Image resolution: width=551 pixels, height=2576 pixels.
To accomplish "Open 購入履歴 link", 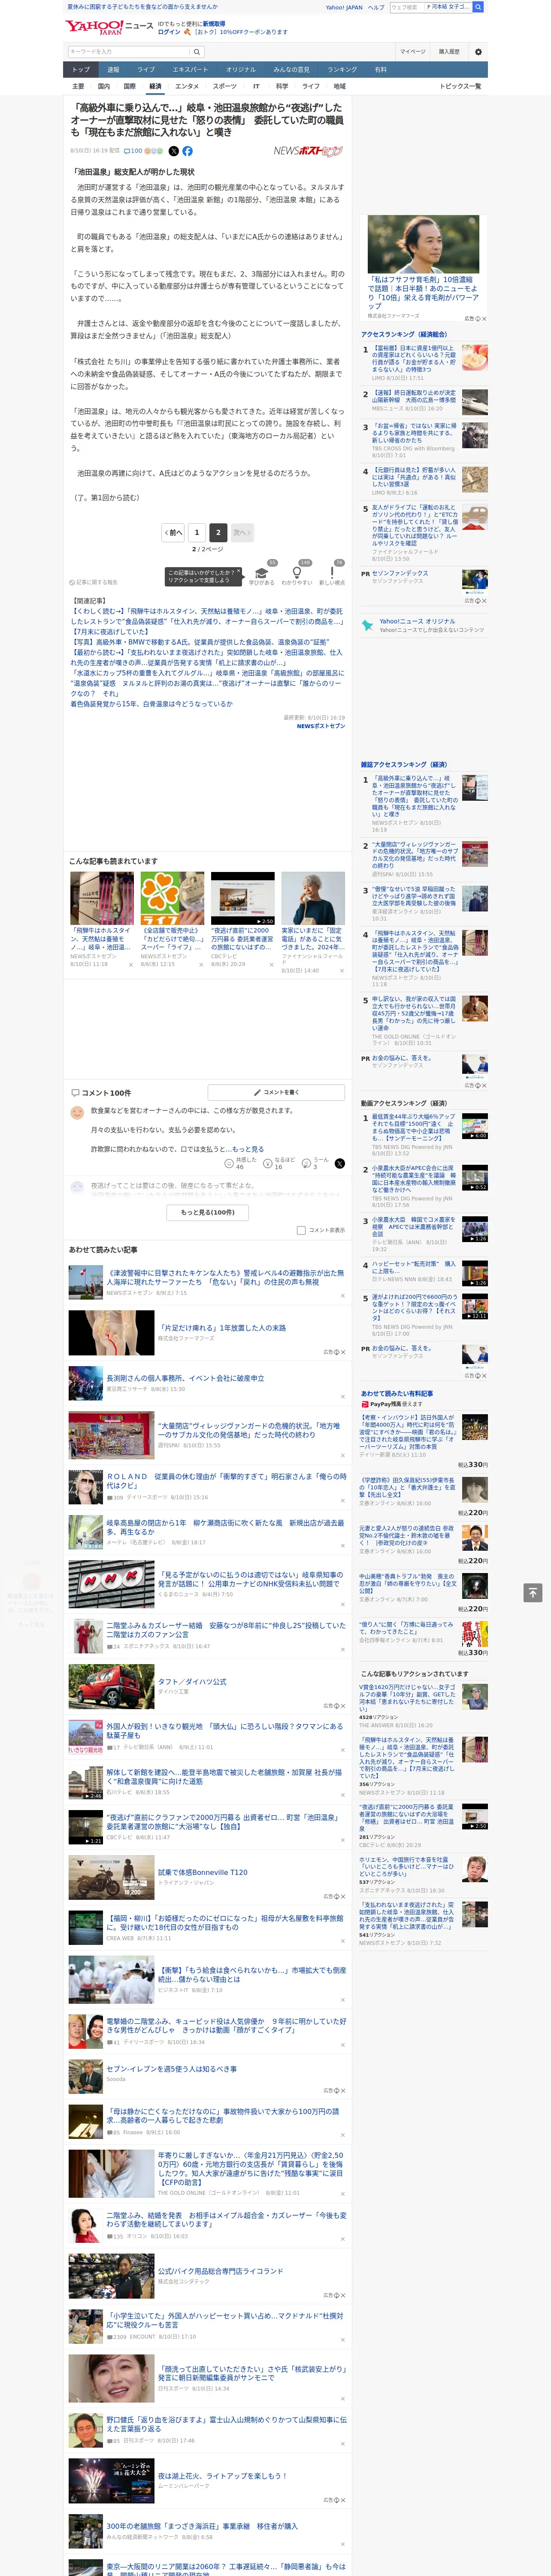I will click(x=449, y=52).
